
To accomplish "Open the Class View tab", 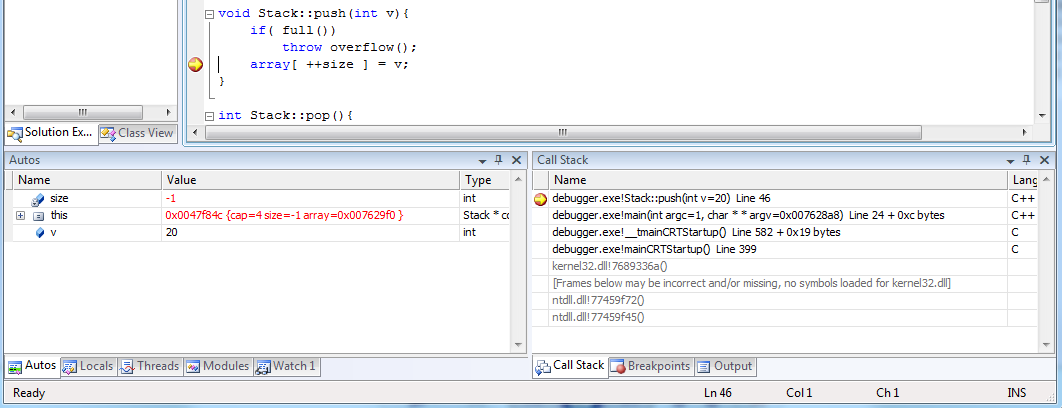I will (137, 133).
